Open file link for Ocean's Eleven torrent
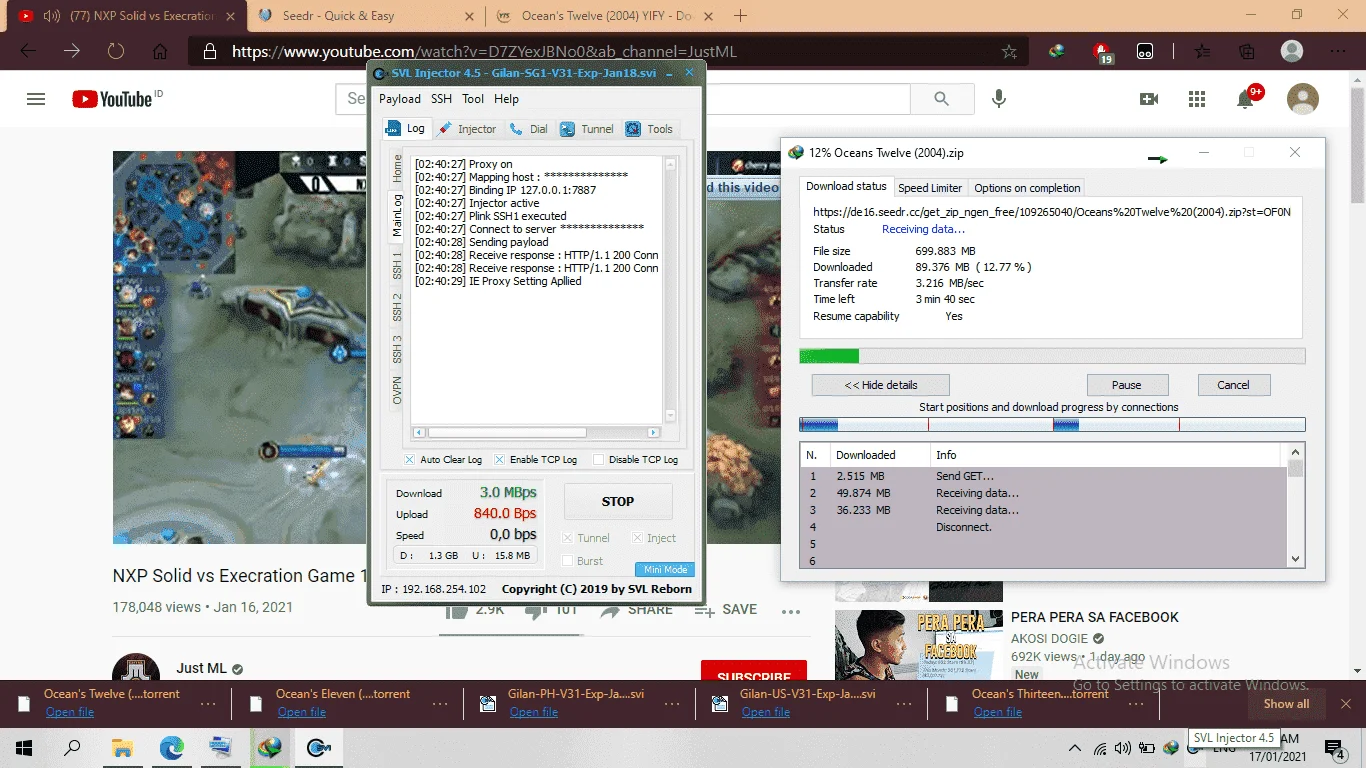Screen dimensions: 1366x768 click(x=302, y=712)
